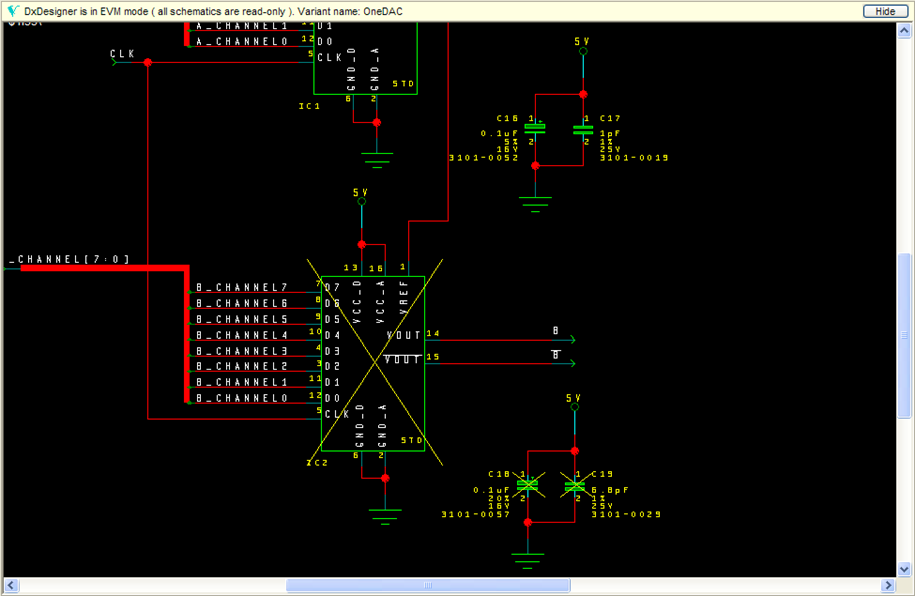This screenshot has height=596, width=915.
Task: Select the C16 0.1uF capacitor symbol
Action: tap(537, 127)
